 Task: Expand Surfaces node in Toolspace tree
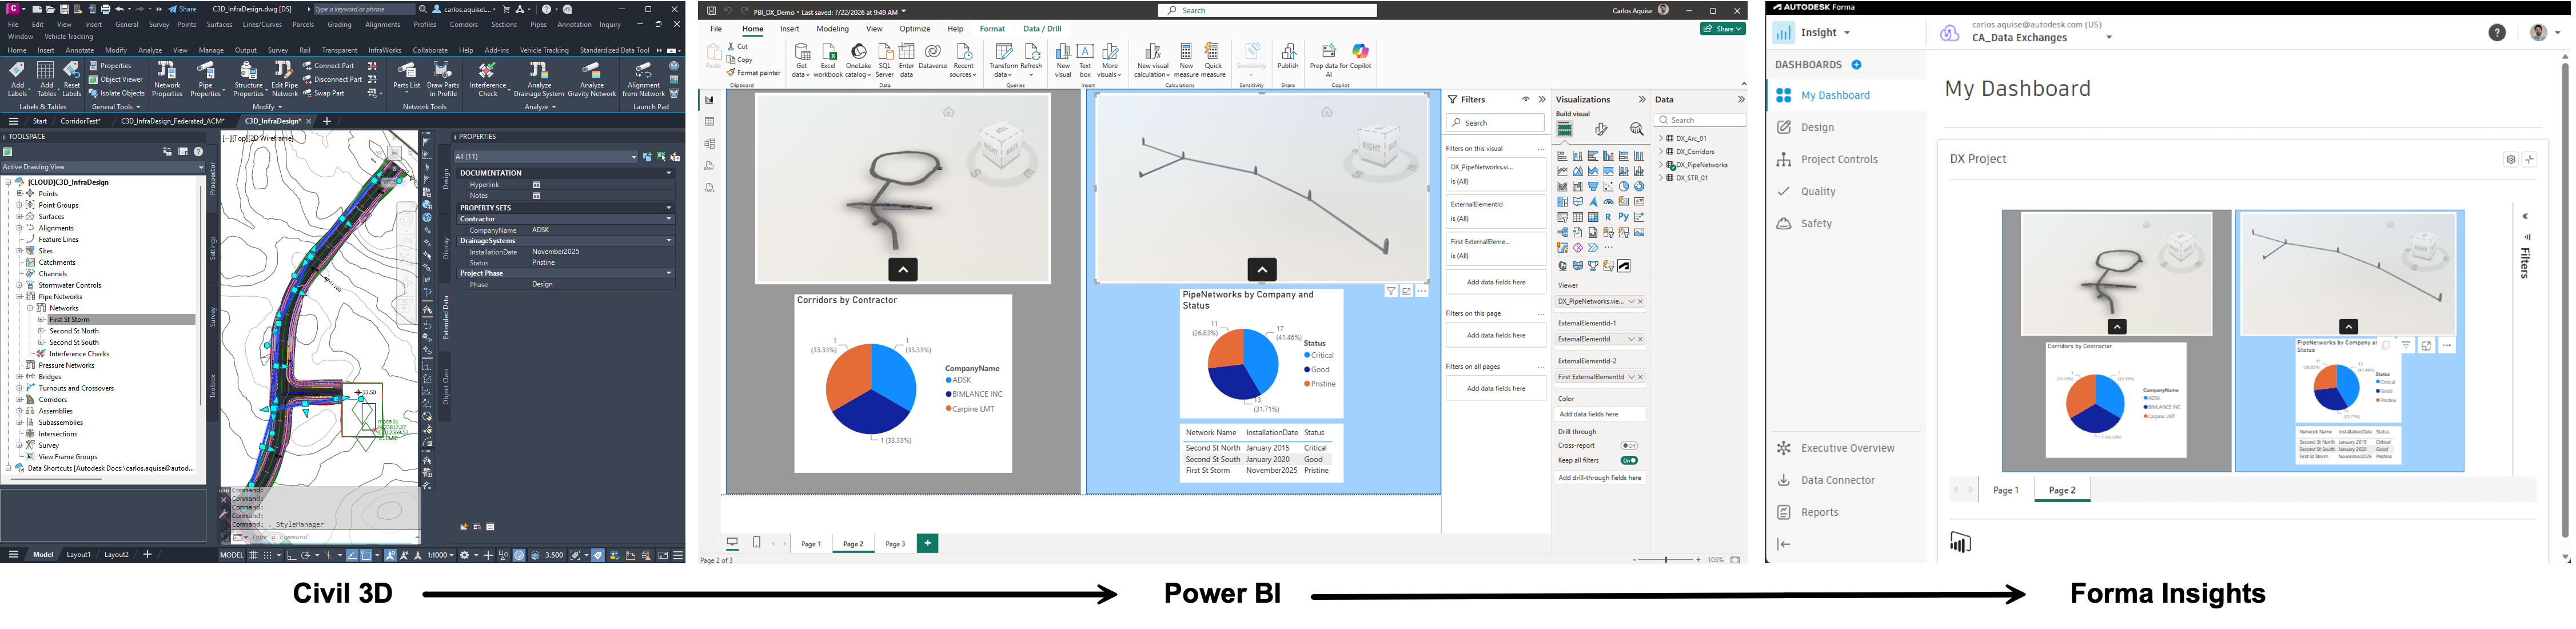[19, 217]
